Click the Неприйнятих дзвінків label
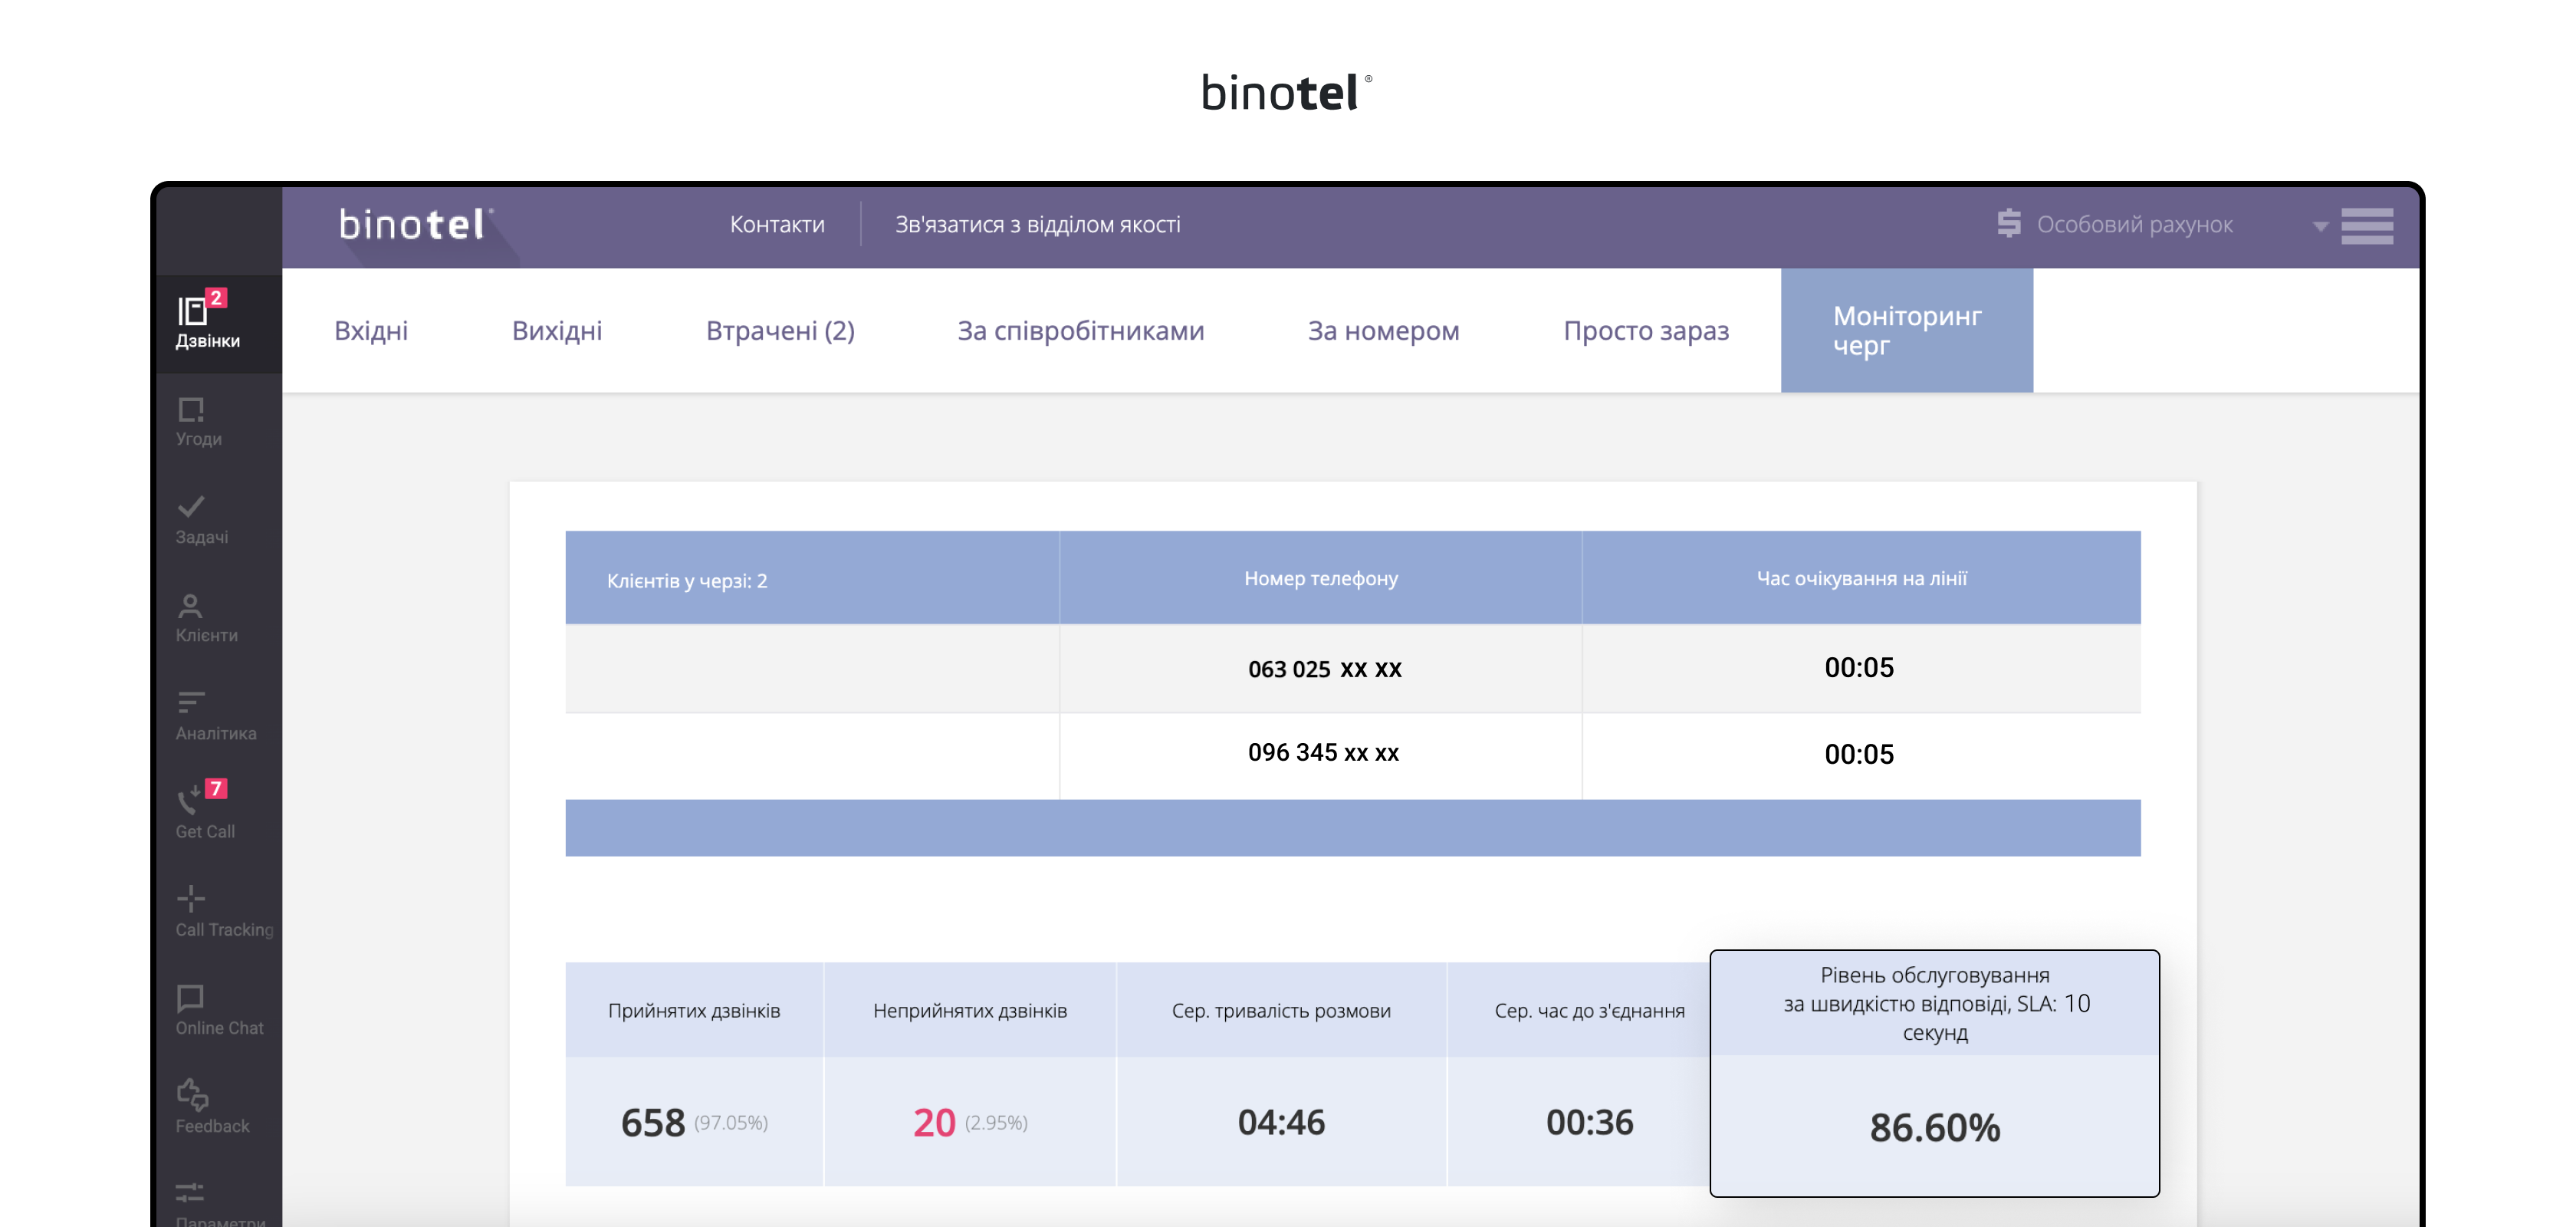 [x=970, y=1011]
